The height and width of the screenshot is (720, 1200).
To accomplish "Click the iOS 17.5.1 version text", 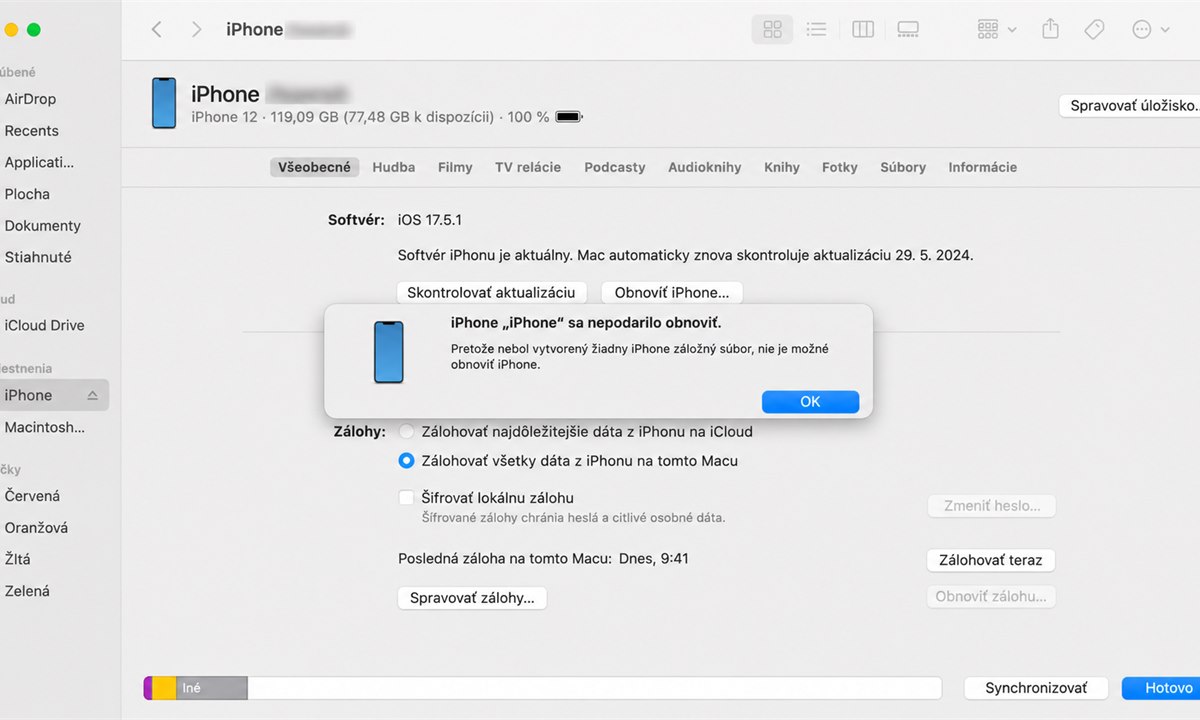I will pyautogui.click(x=430, y=219).
